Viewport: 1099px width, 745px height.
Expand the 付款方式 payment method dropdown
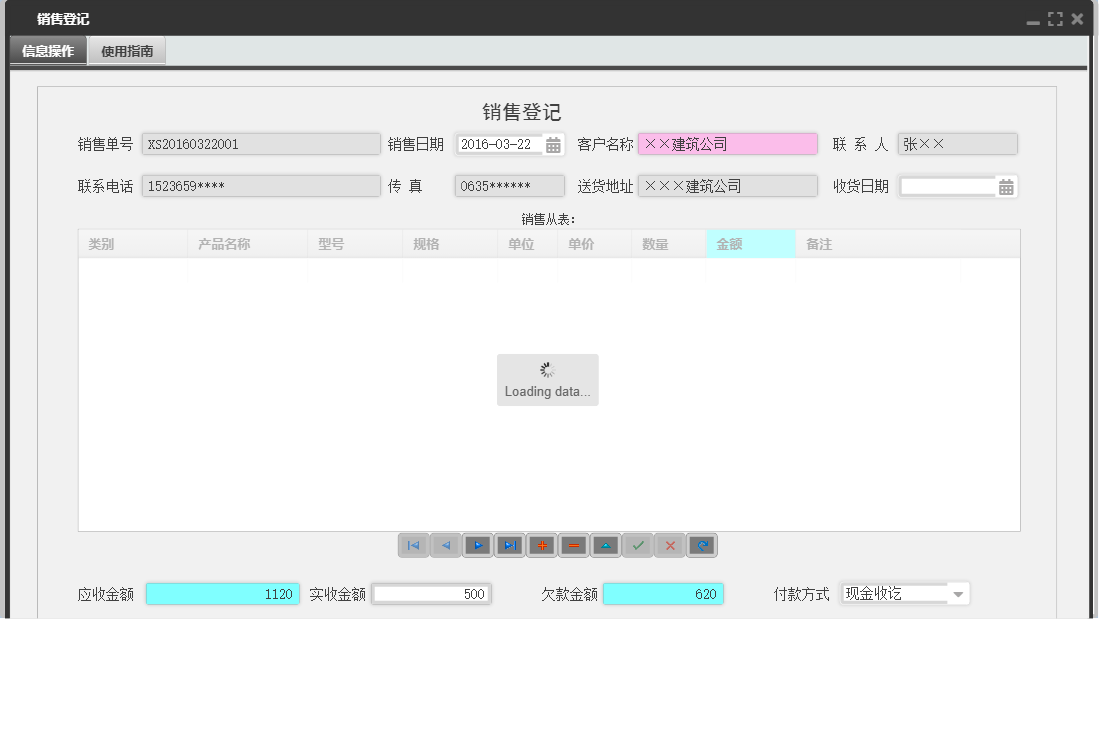click(959, 593)
